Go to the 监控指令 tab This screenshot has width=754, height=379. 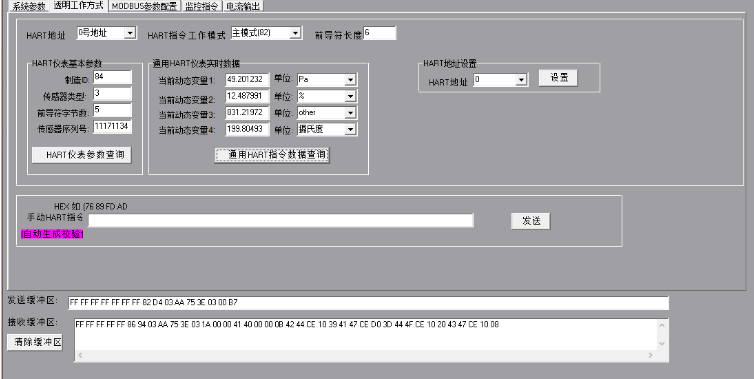(202, 6)
